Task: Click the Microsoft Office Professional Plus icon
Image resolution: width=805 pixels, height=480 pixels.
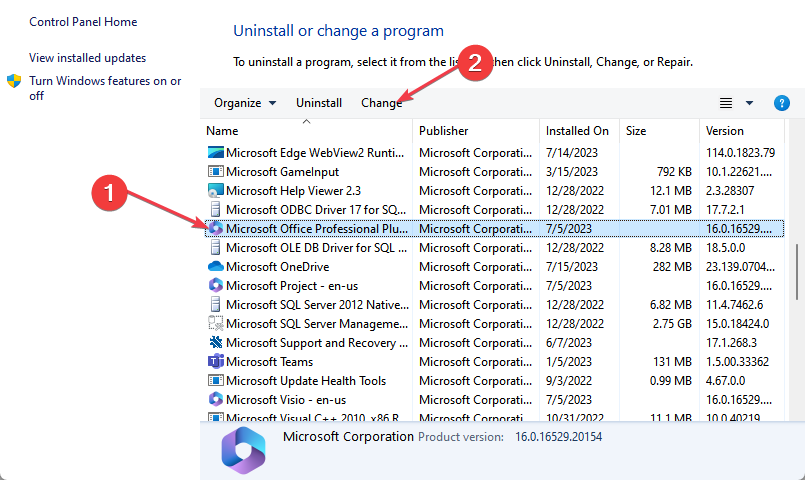Action: tap(216, 228)
